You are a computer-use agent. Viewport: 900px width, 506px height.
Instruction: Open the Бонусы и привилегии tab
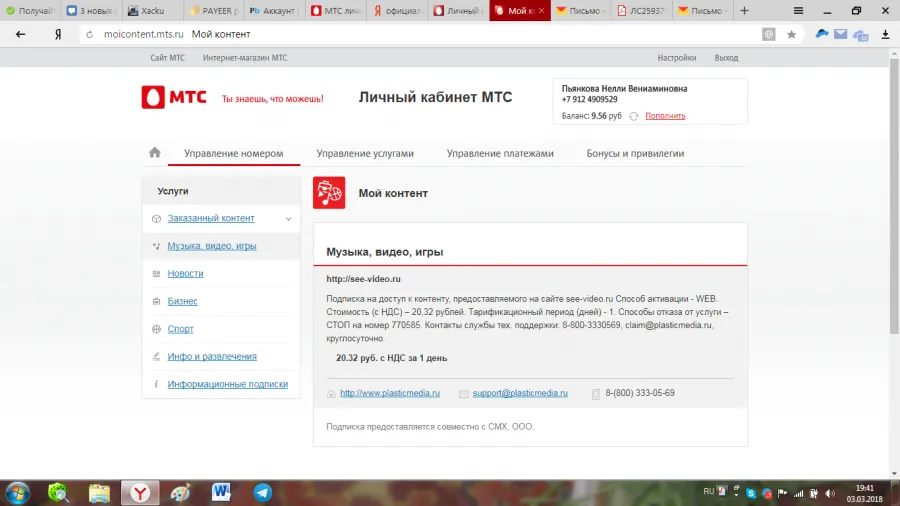(635, 153)
